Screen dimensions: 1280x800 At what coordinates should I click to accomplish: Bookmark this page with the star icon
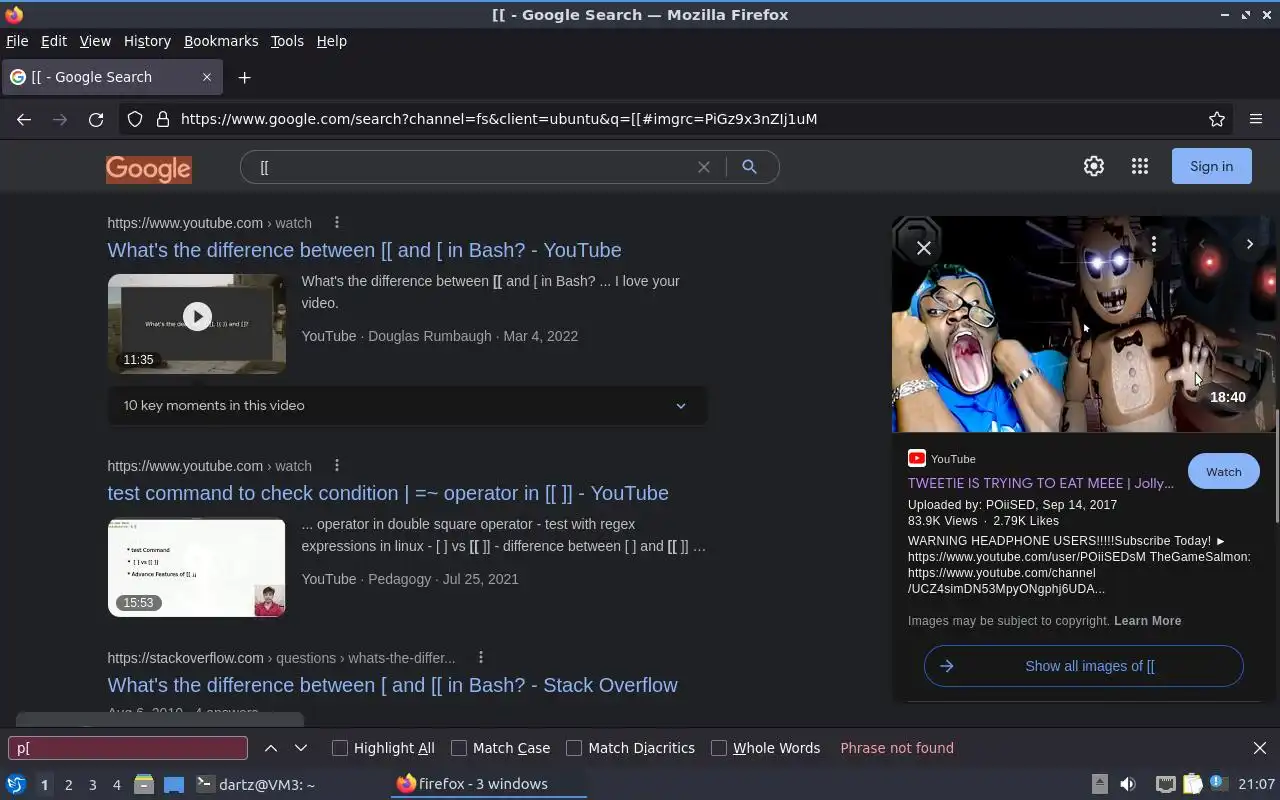click(1217, 119)
